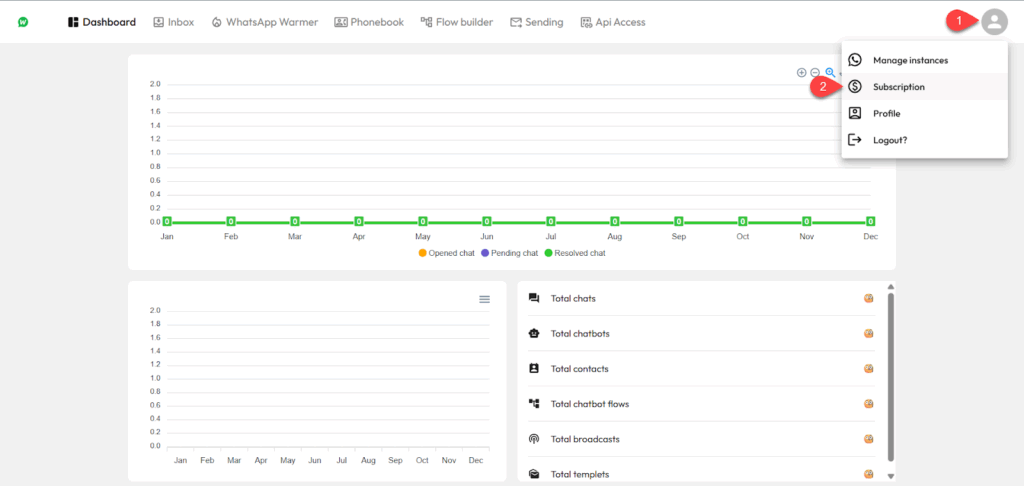Viewport: 1024px width, 486px height.
Task: Click the Total broadcasts antenna icon
Action: [x=534, y=439]
